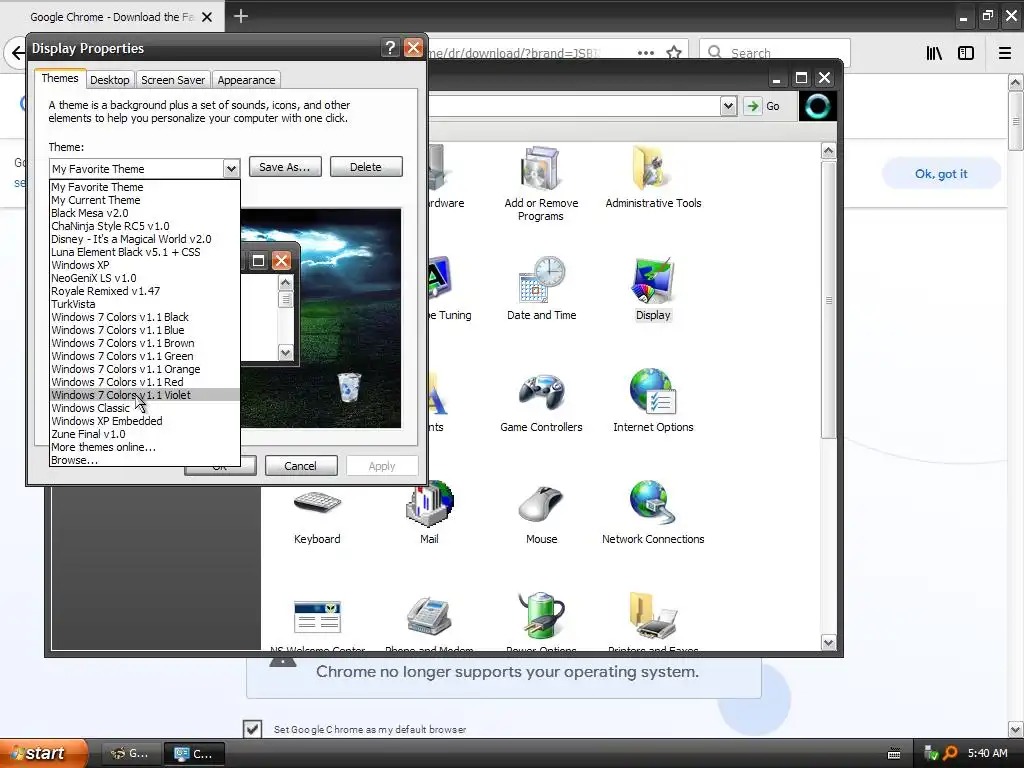This screenshot has height=768, width=1024.
Task: Open the Start menu
Action: point(43,754)
